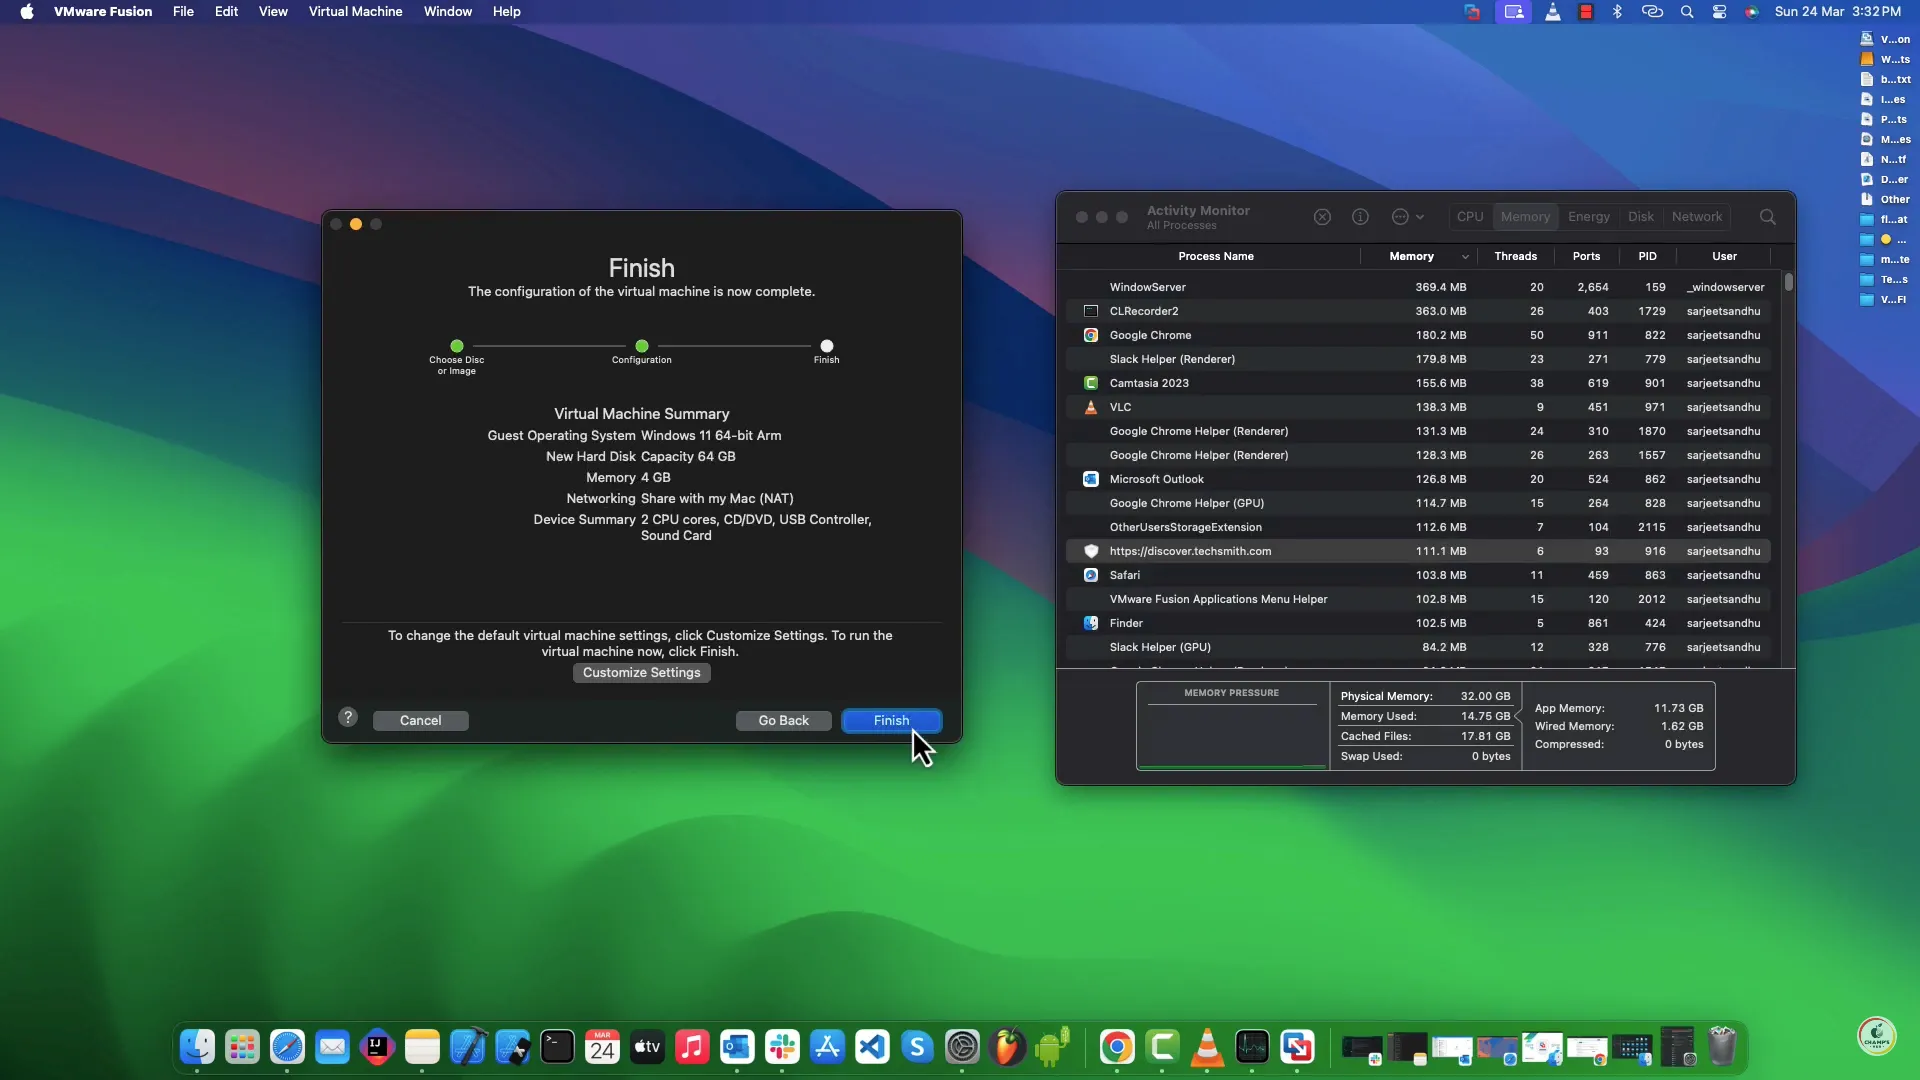The image size is (1920, 1080).
Task: Cancel the VMware Fusion setup wizard
Action: [420, 720]
